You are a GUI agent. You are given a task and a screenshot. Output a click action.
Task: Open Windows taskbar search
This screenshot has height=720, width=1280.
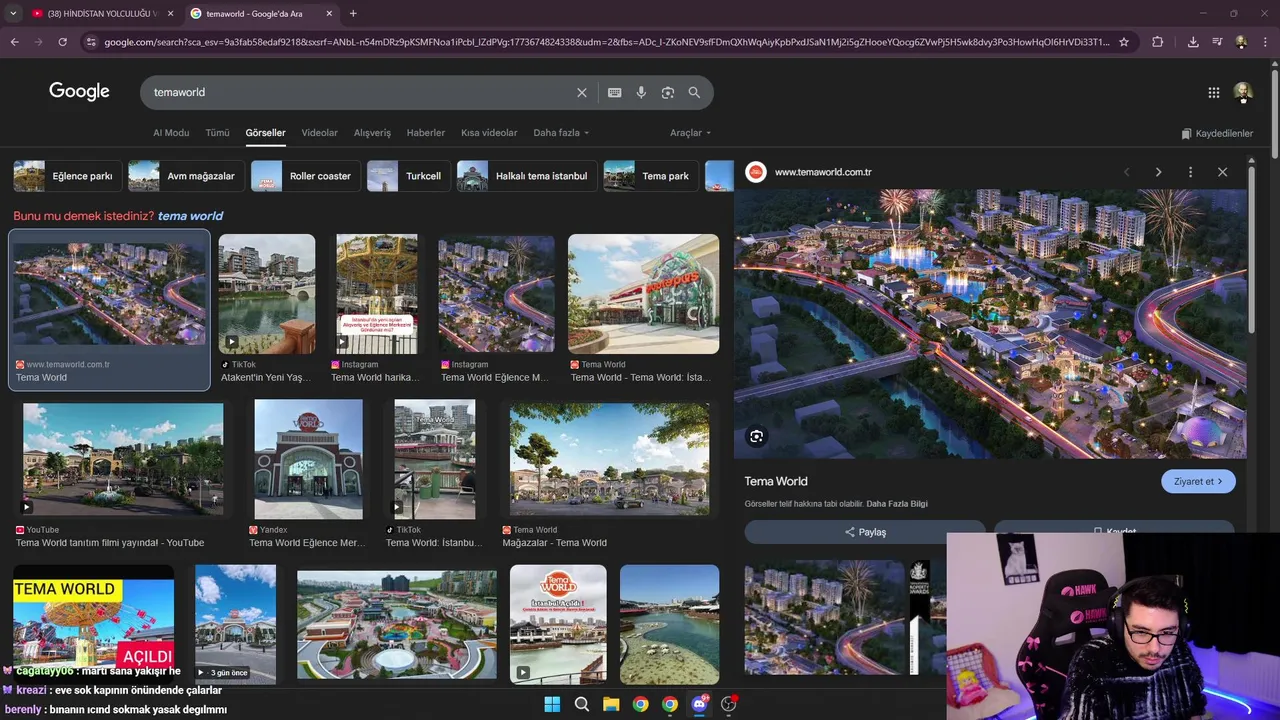(581, 704)
